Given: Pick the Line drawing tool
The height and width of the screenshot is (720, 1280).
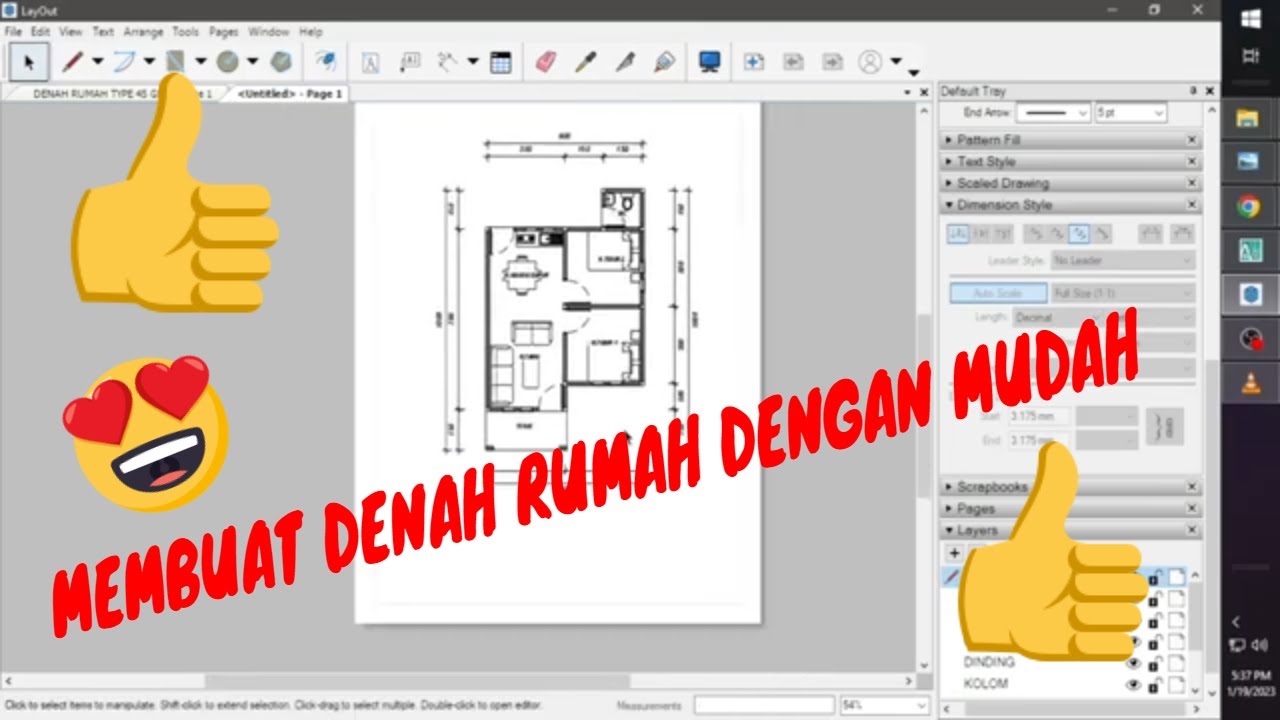Looking at the screenshot, I should click(x=72, y=62).
